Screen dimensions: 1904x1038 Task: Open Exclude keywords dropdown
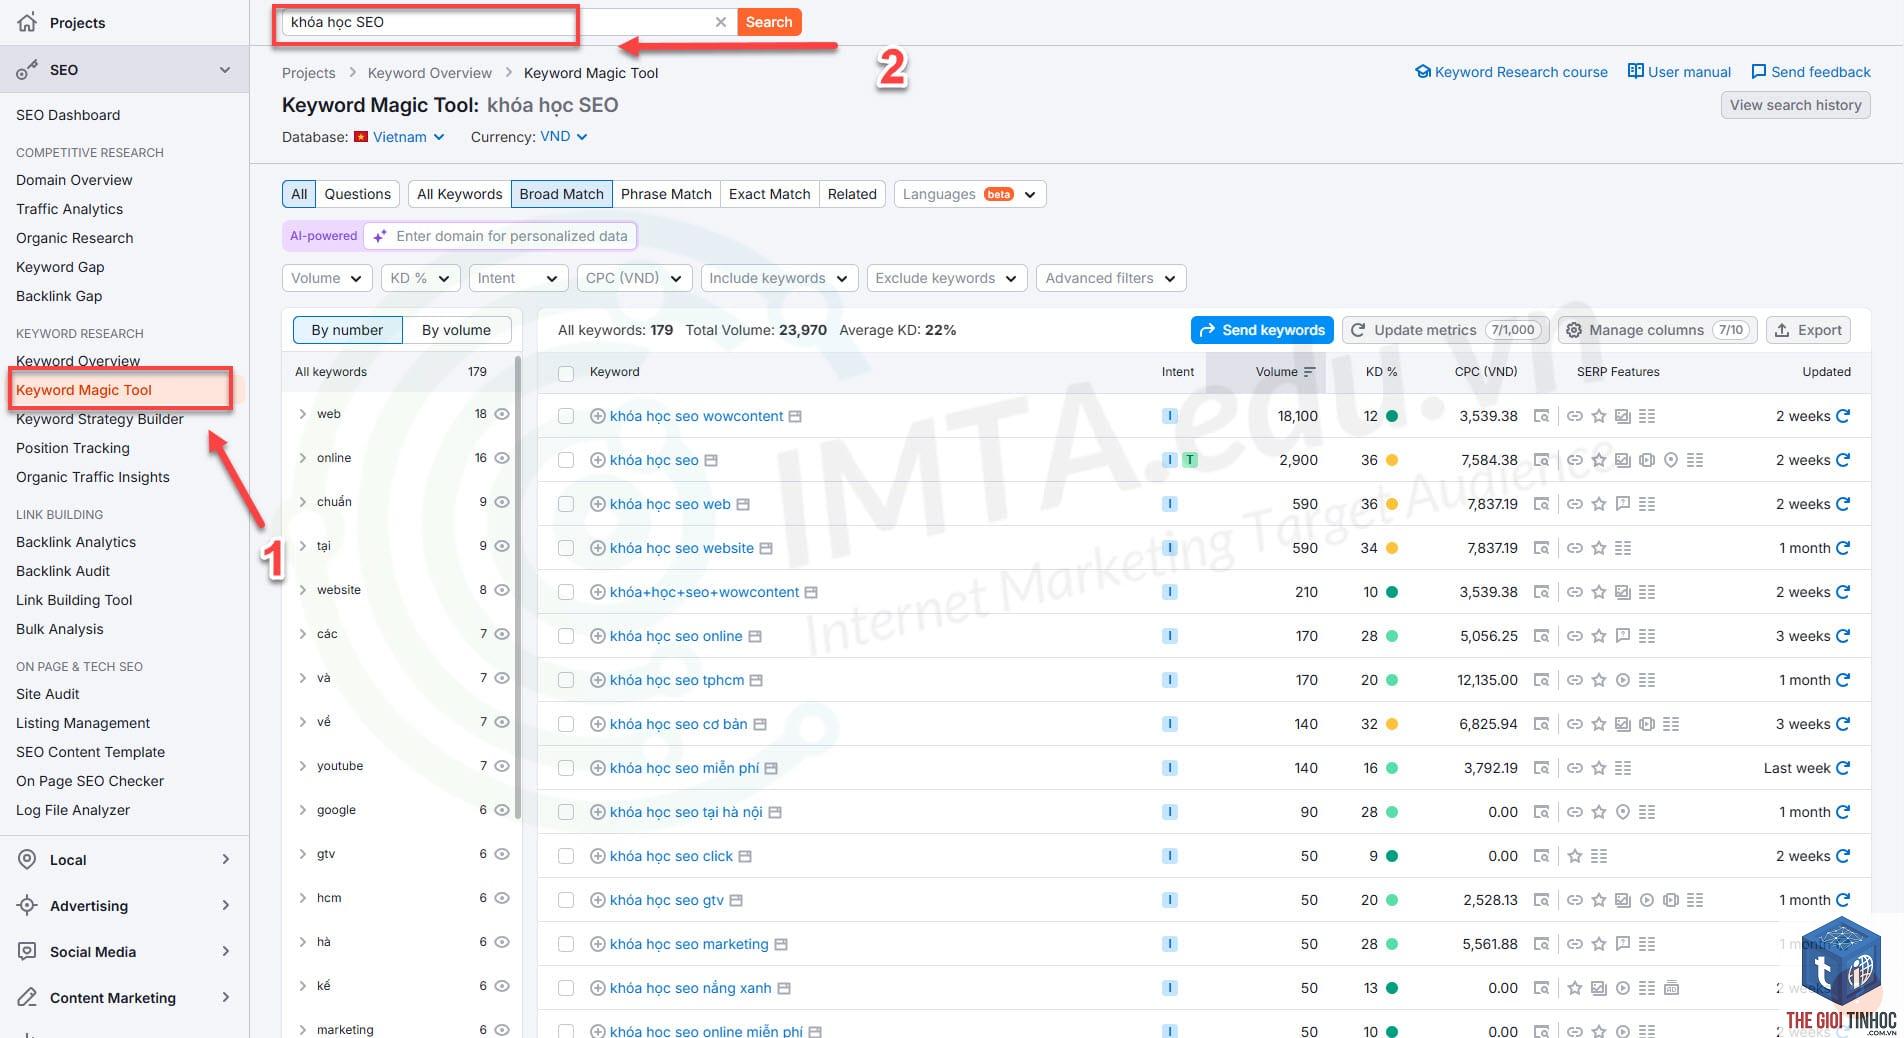(x=947, y=278)
